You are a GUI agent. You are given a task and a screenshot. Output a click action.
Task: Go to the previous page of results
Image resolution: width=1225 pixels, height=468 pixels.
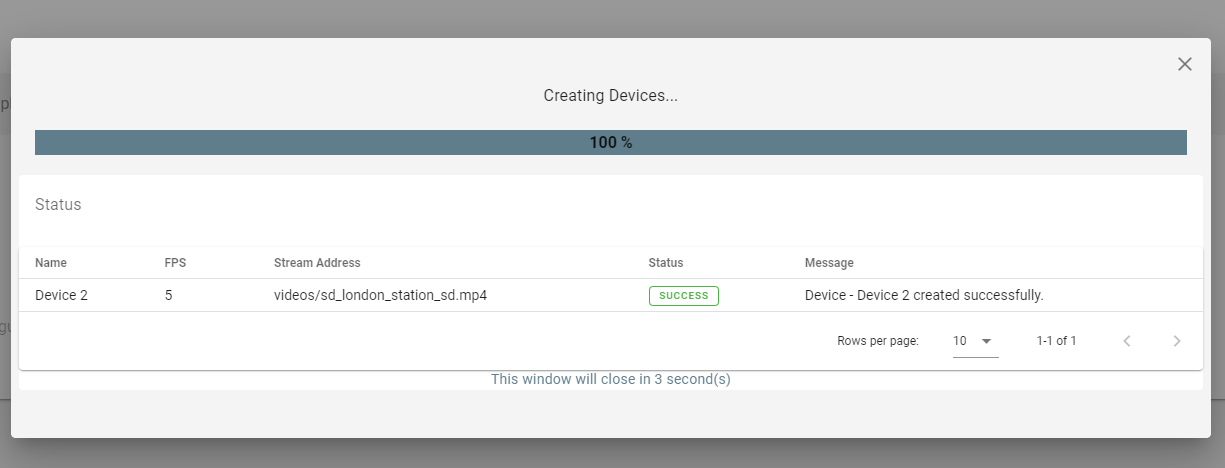1127,341
